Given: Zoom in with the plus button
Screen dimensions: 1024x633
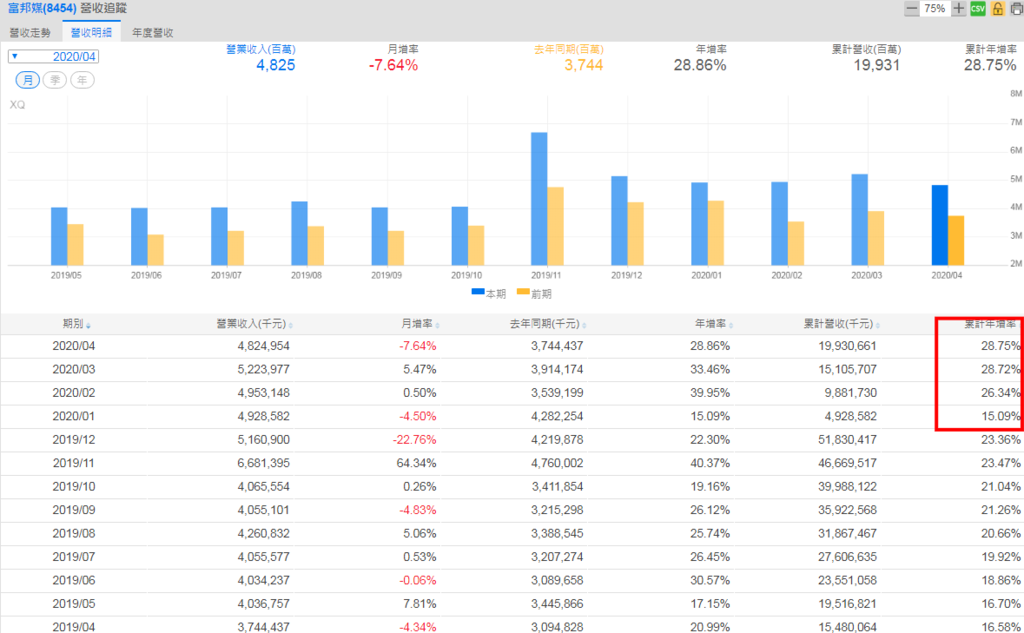Looking at the screenshot, I should coord(958,9).
